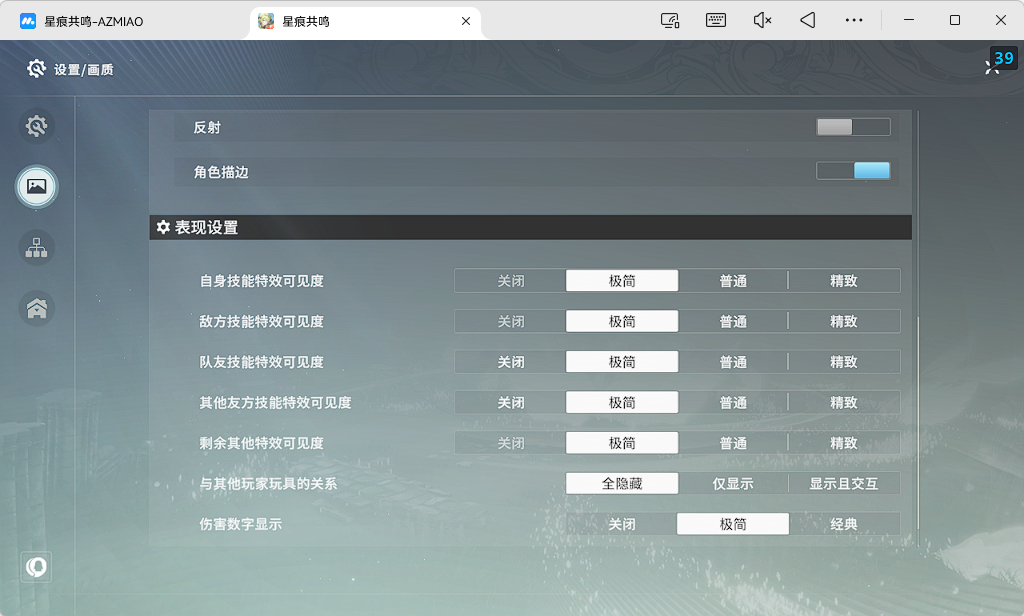Open general settings gear in sidebar
This screenshot has width=1024, height=616.
click(37, 126)
